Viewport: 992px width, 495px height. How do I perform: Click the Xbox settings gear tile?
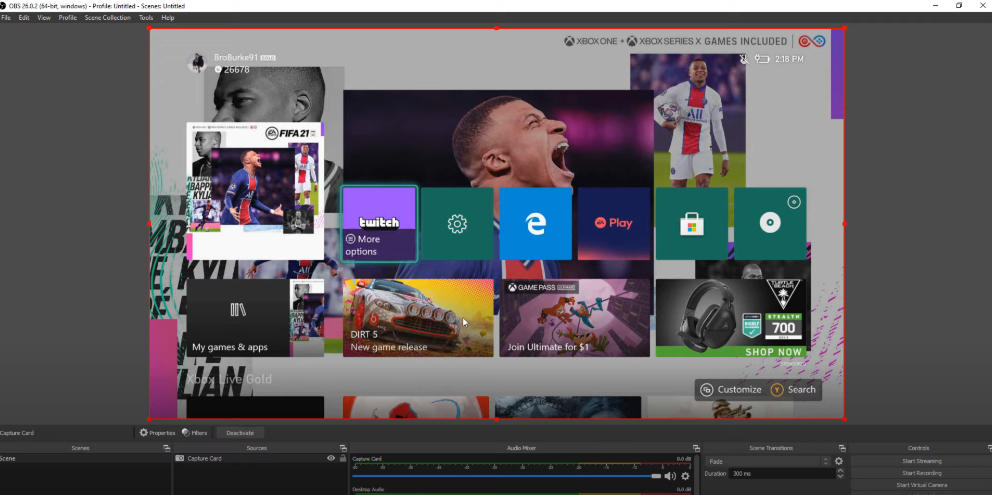coord(457,223)
